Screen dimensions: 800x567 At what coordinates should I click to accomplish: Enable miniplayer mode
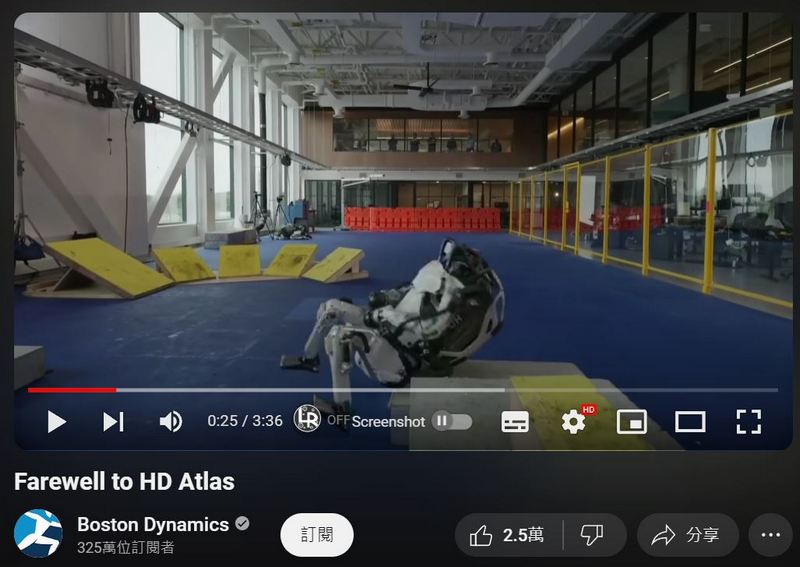click(632, 422)
